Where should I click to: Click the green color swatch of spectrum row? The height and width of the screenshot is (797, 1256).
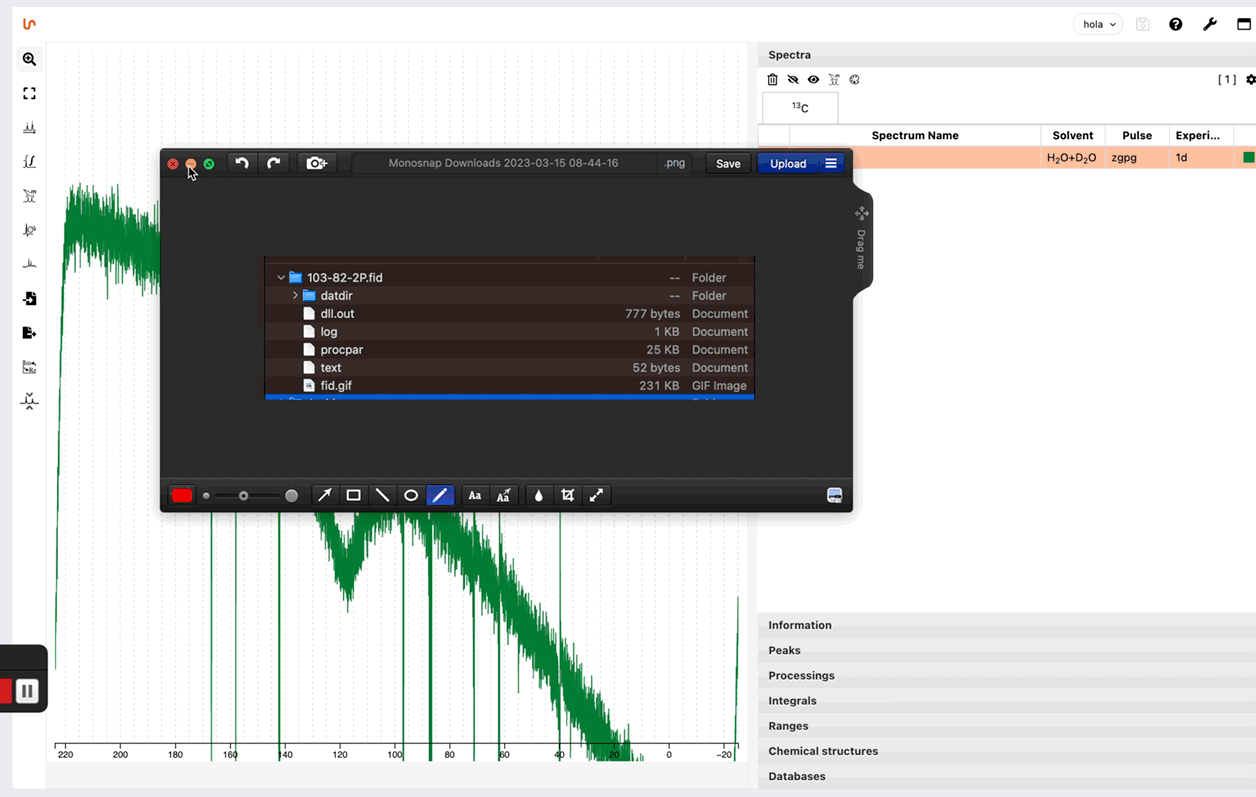coord(1248,158)
